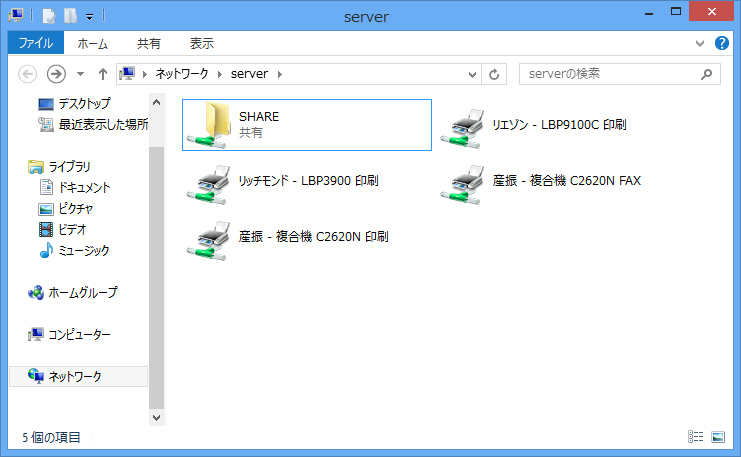
Task: Click the ホームグループ icon
Action: point(36,293)
